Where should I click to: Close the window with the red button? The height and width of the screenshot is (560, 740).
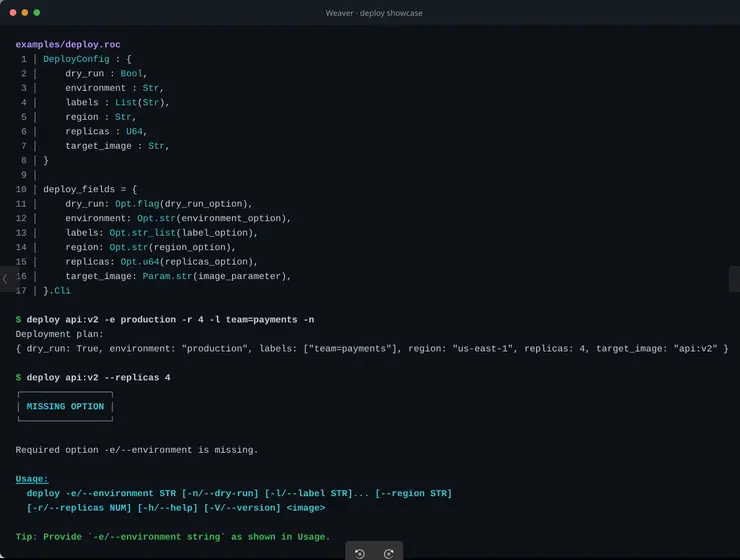[x=13, y=13]
